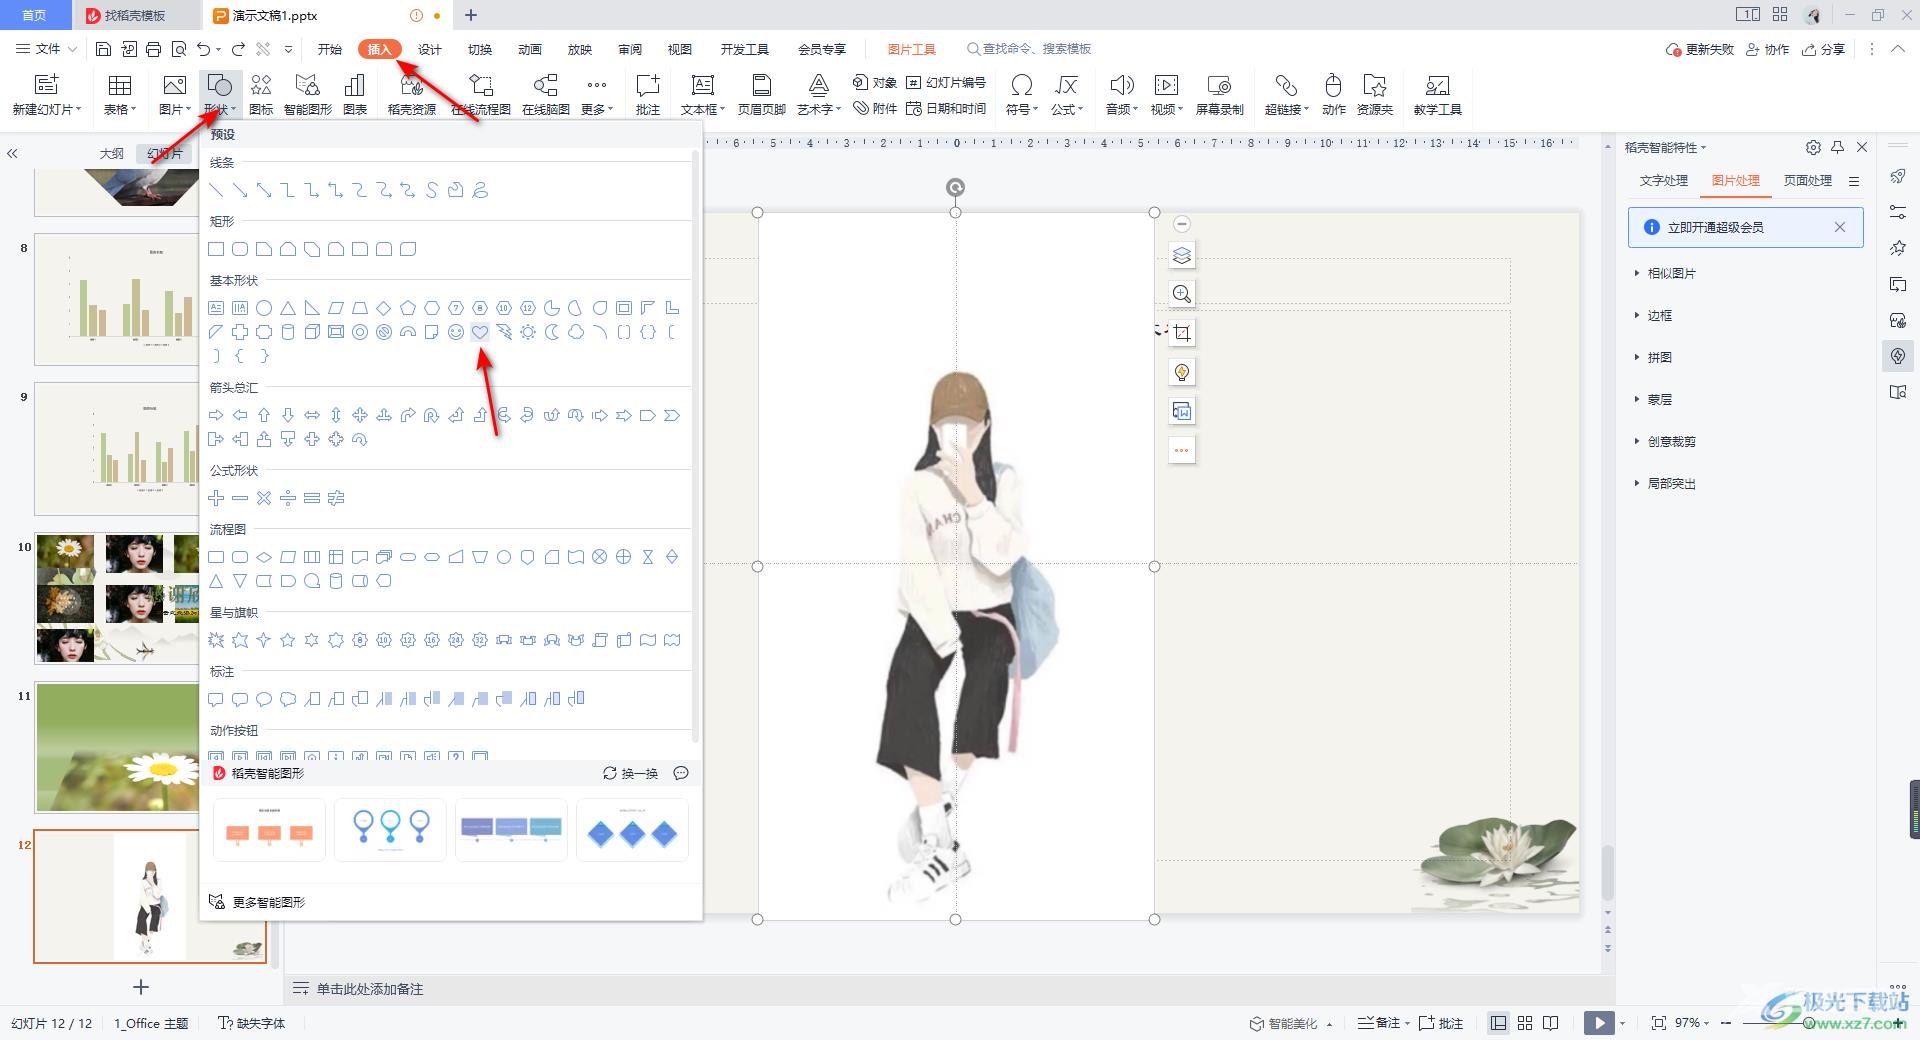Click 换一换 to refresh smart graphics
This screenshot has width=1920, height=1040.
(631, 774)
